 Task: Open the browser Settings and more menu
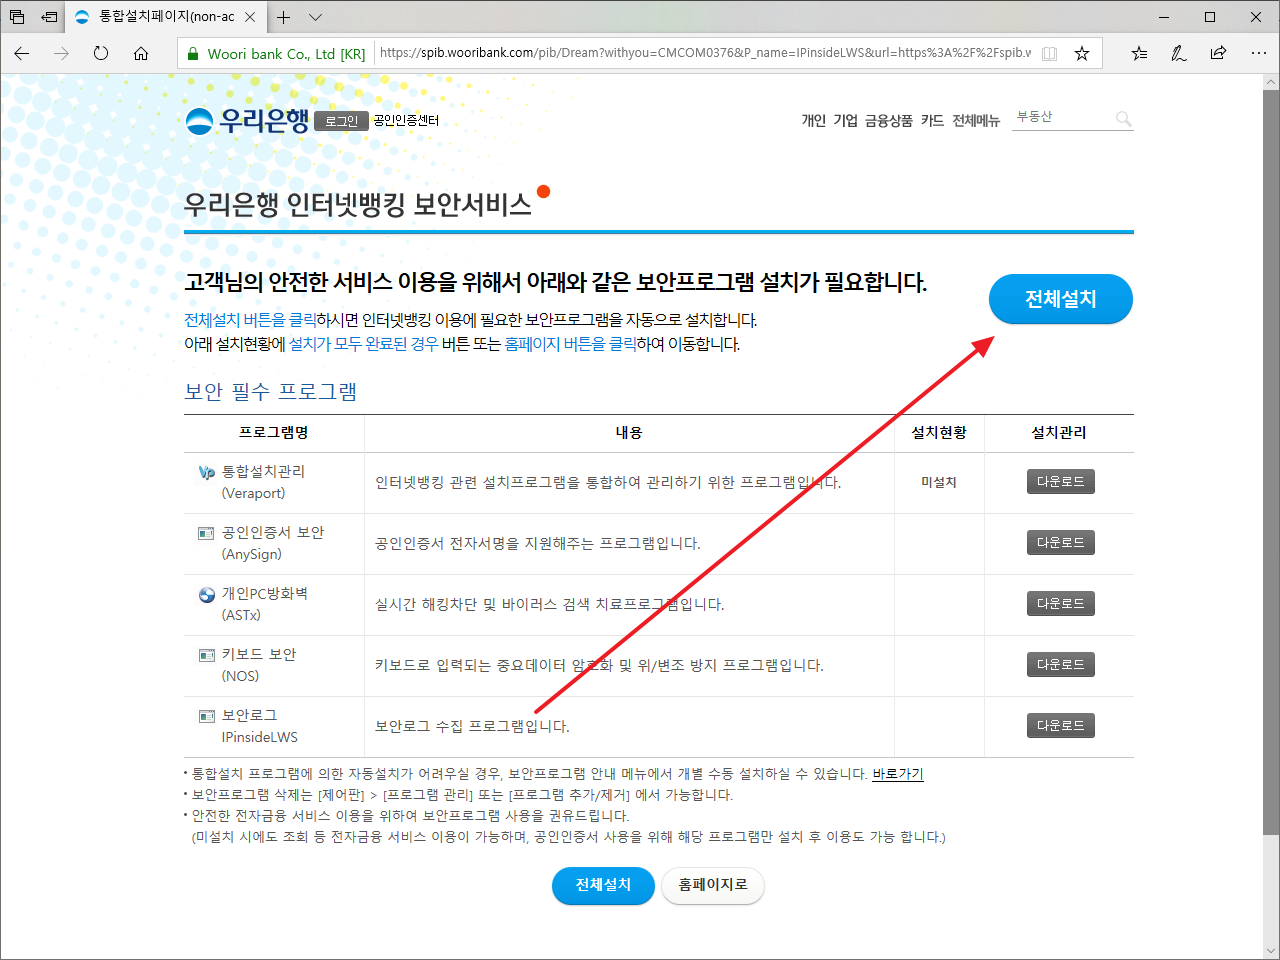coord(1258,54)
